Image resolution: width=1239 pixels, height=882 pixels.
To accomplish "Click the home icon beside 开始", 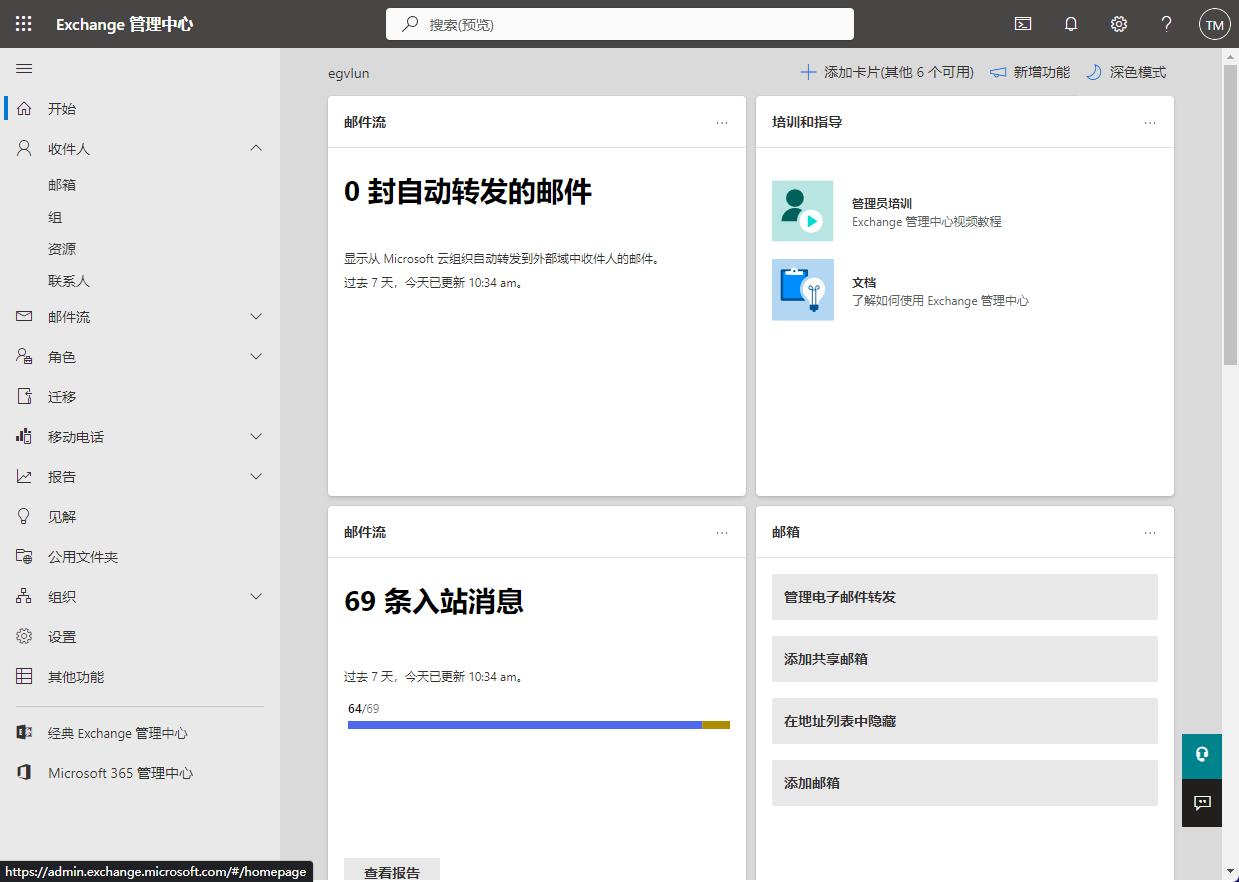I will click(24, 108).
